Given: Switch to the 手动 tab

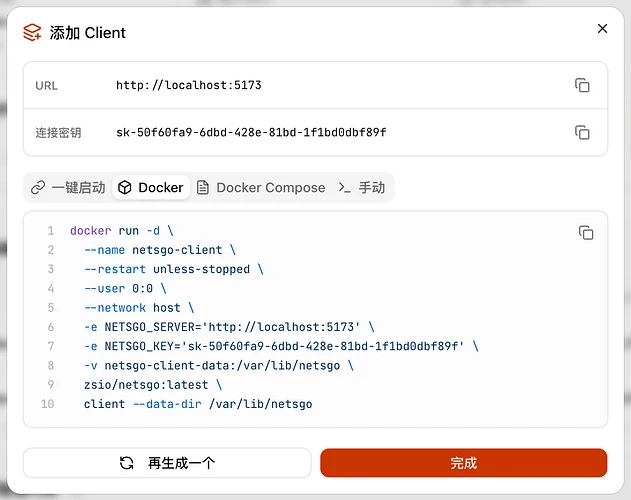Looking at the screenshot, I should (362, 188).
